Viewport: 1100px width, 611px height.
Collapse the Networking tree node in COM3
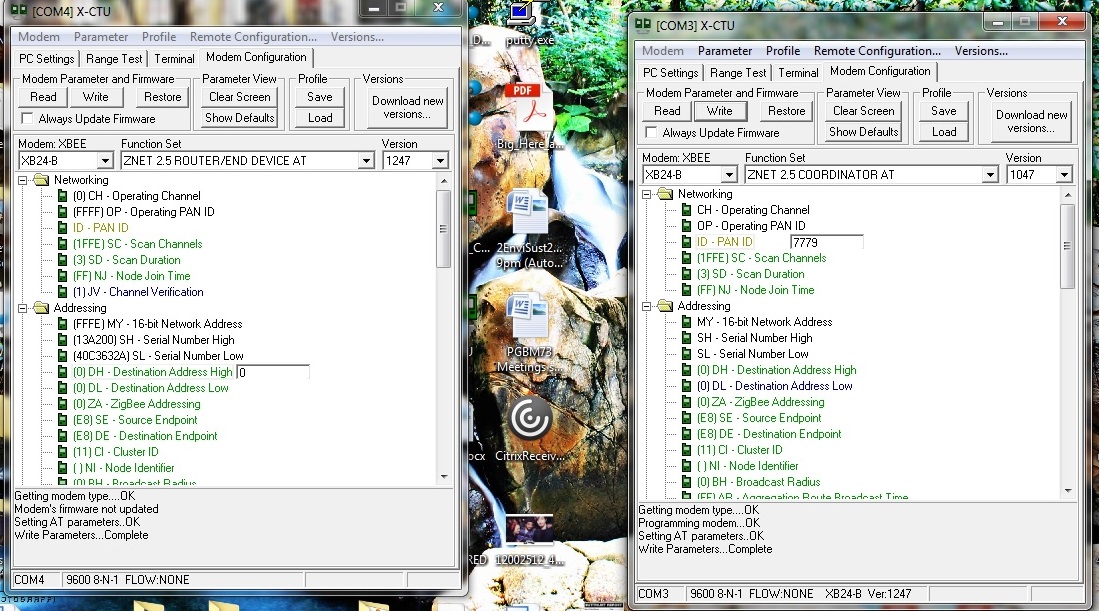click(x=647, y=194)
